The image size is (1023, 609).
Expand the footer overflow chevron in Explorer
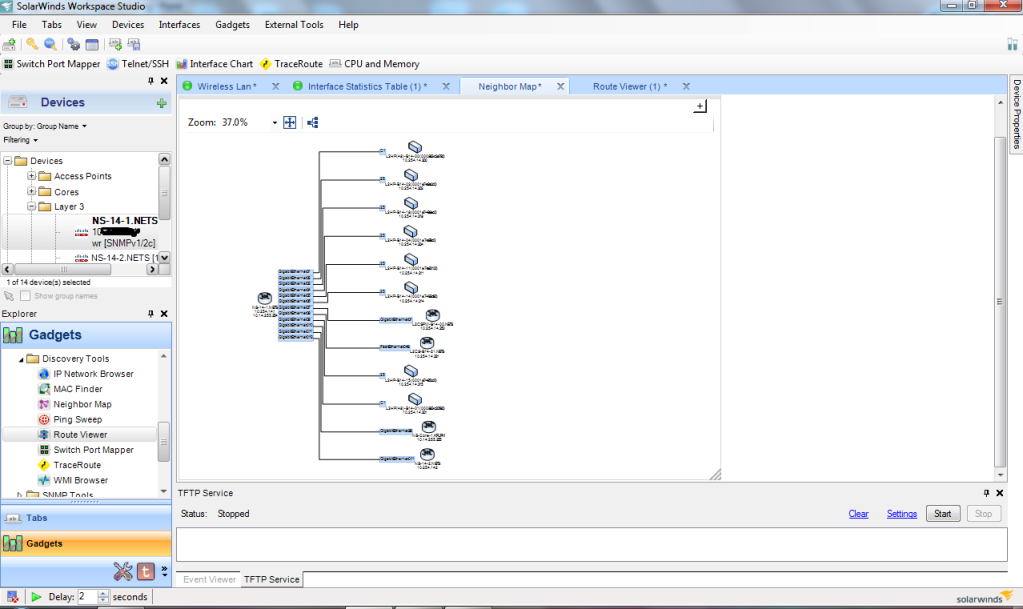point(164,571)
